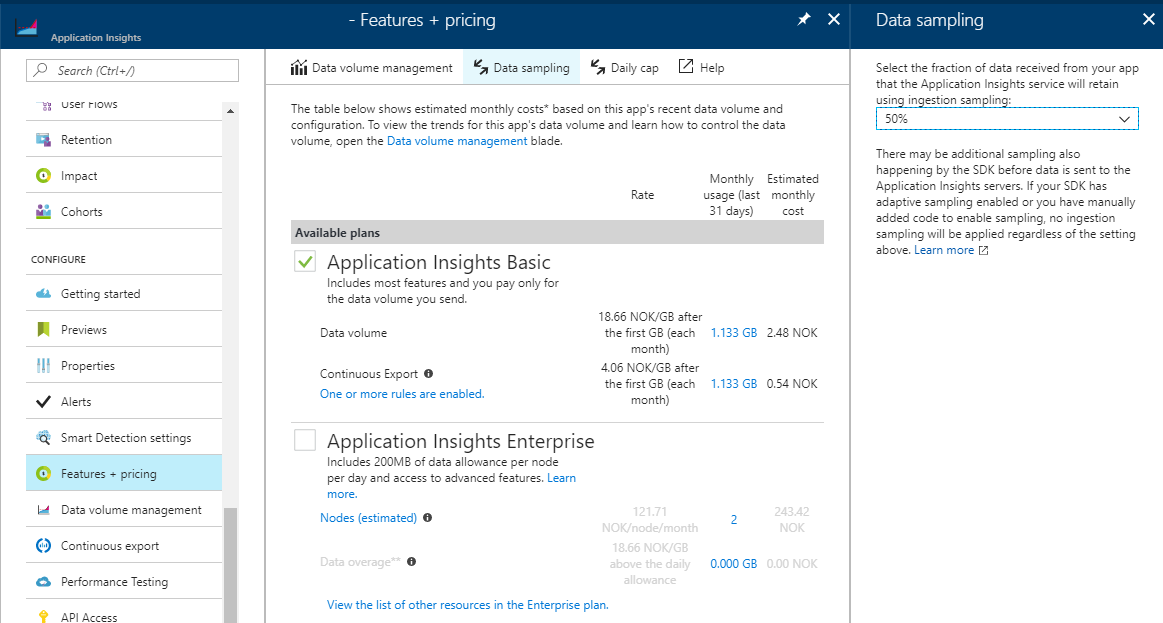Open Alerts in the sidebar
The image size is (1163, 623).
pyautogui.click(x=124, y=401)
